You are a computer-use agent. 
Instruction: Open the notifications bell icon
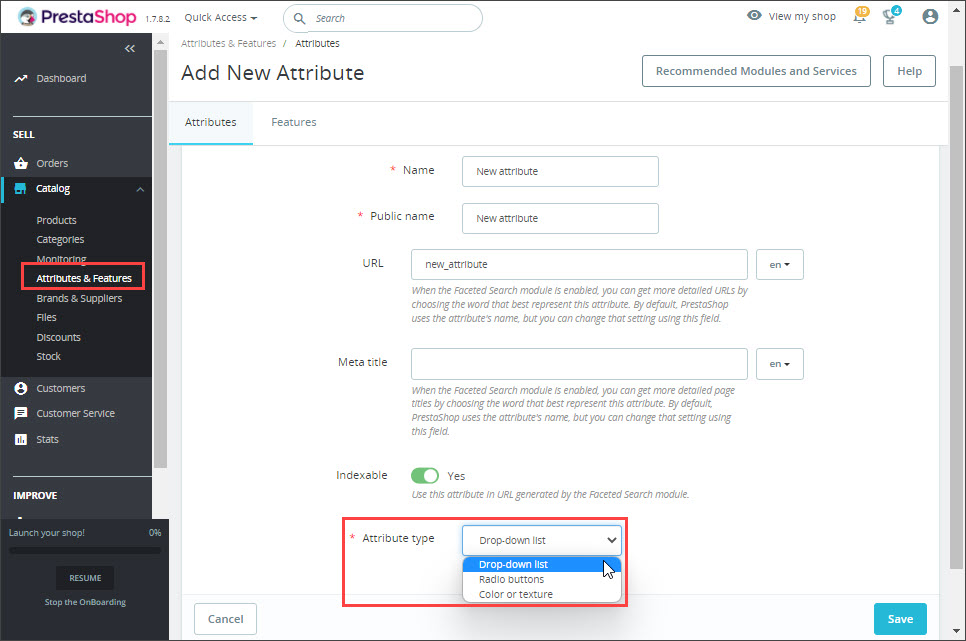pos(860,15)
